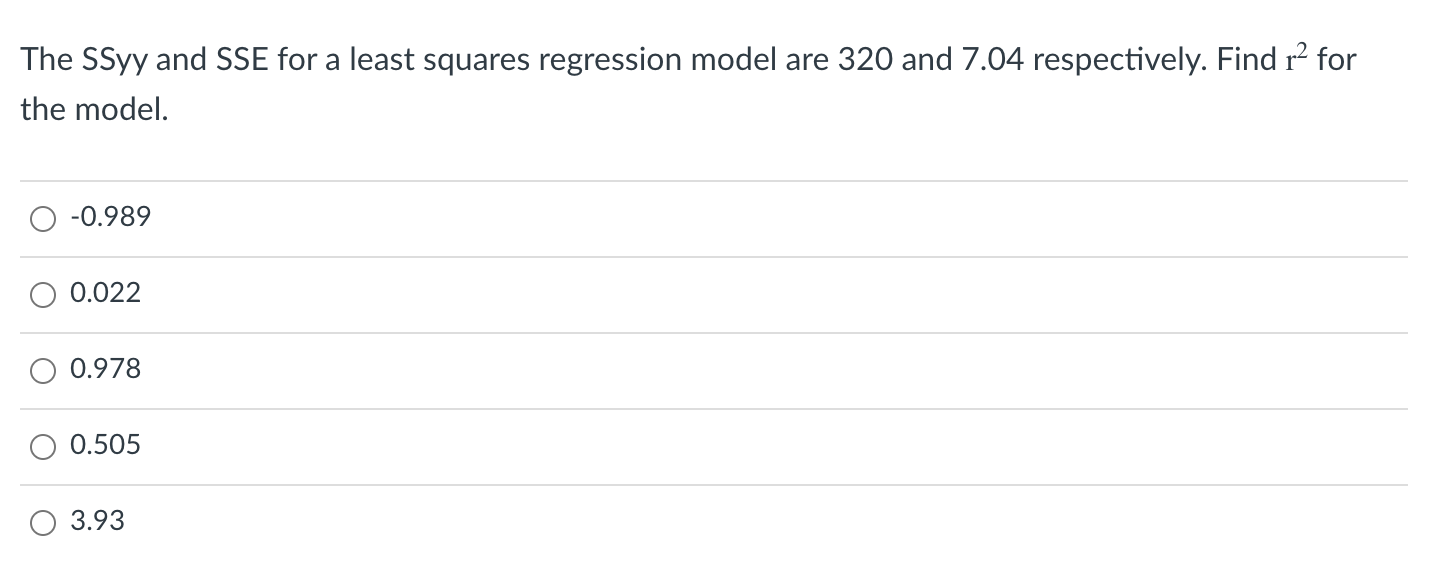The height and width of the screenshot is (576, 1432).
Task: Click the 0.505 answer label text
Action: coord(105,445)
